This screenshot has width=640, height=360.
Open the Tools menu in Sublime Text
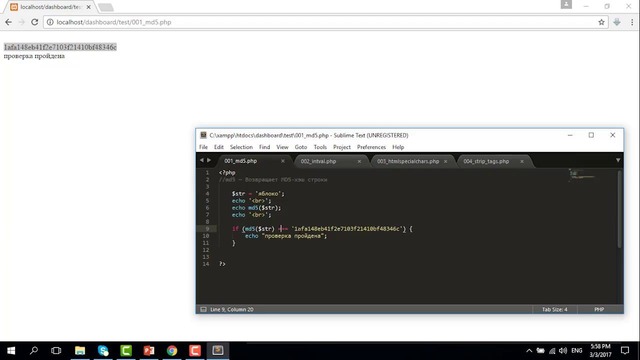click(x=320, y=147)
